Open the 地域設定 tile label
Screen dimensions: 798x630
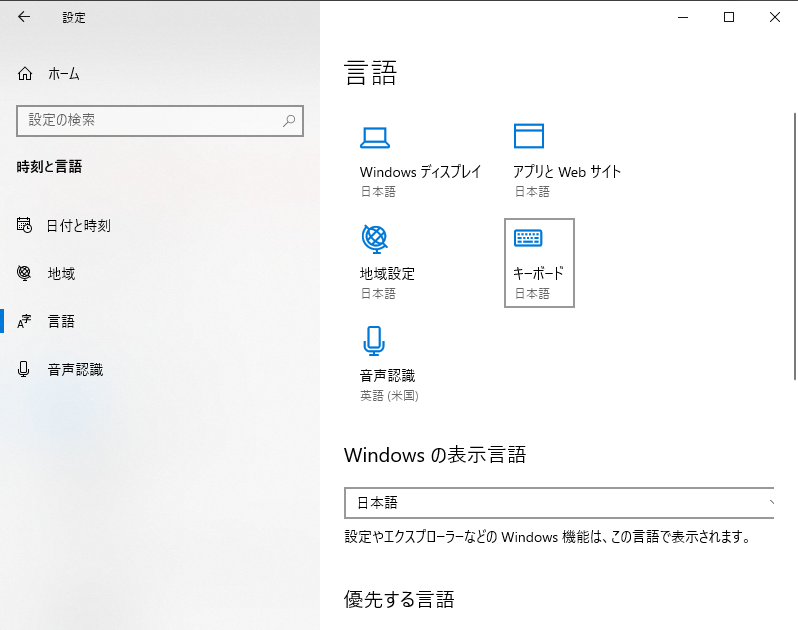[387, 274]
